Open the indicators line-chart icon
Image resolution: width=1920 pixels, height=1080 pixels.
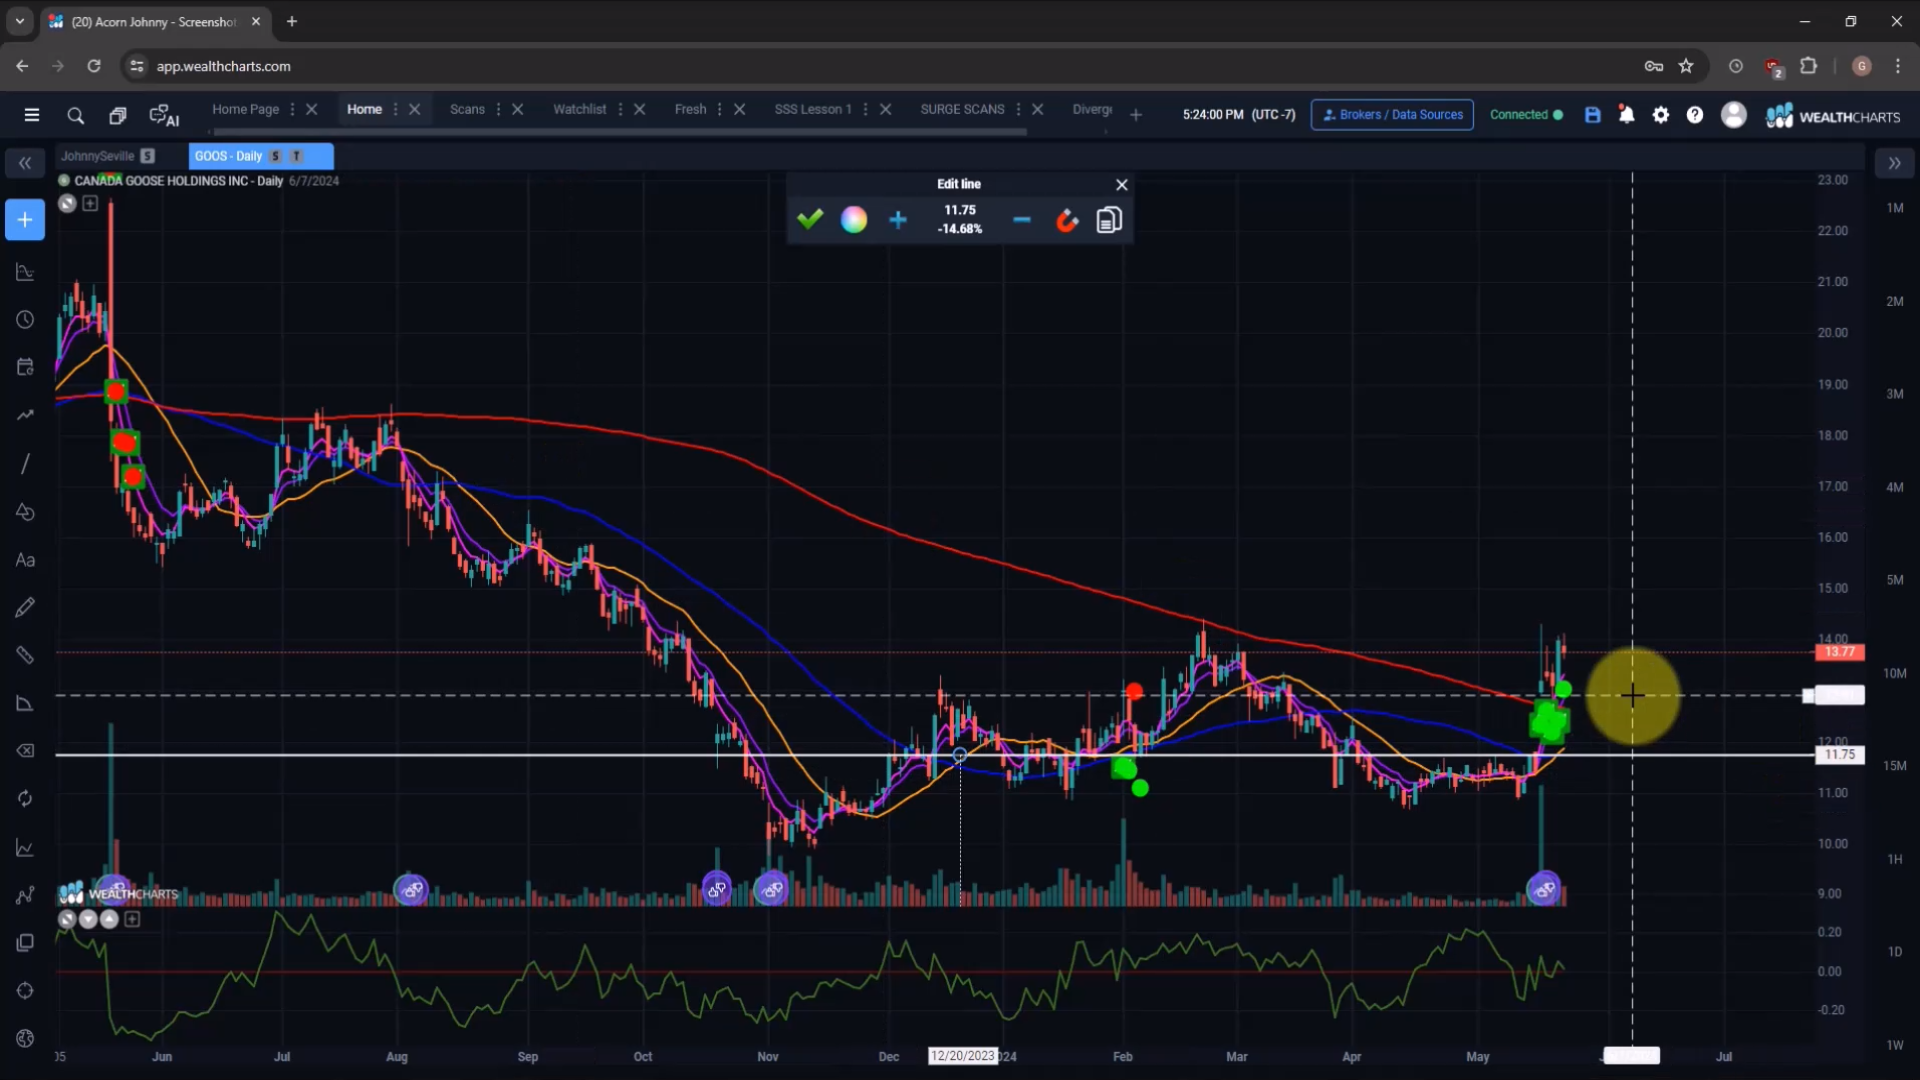[25, 848]
